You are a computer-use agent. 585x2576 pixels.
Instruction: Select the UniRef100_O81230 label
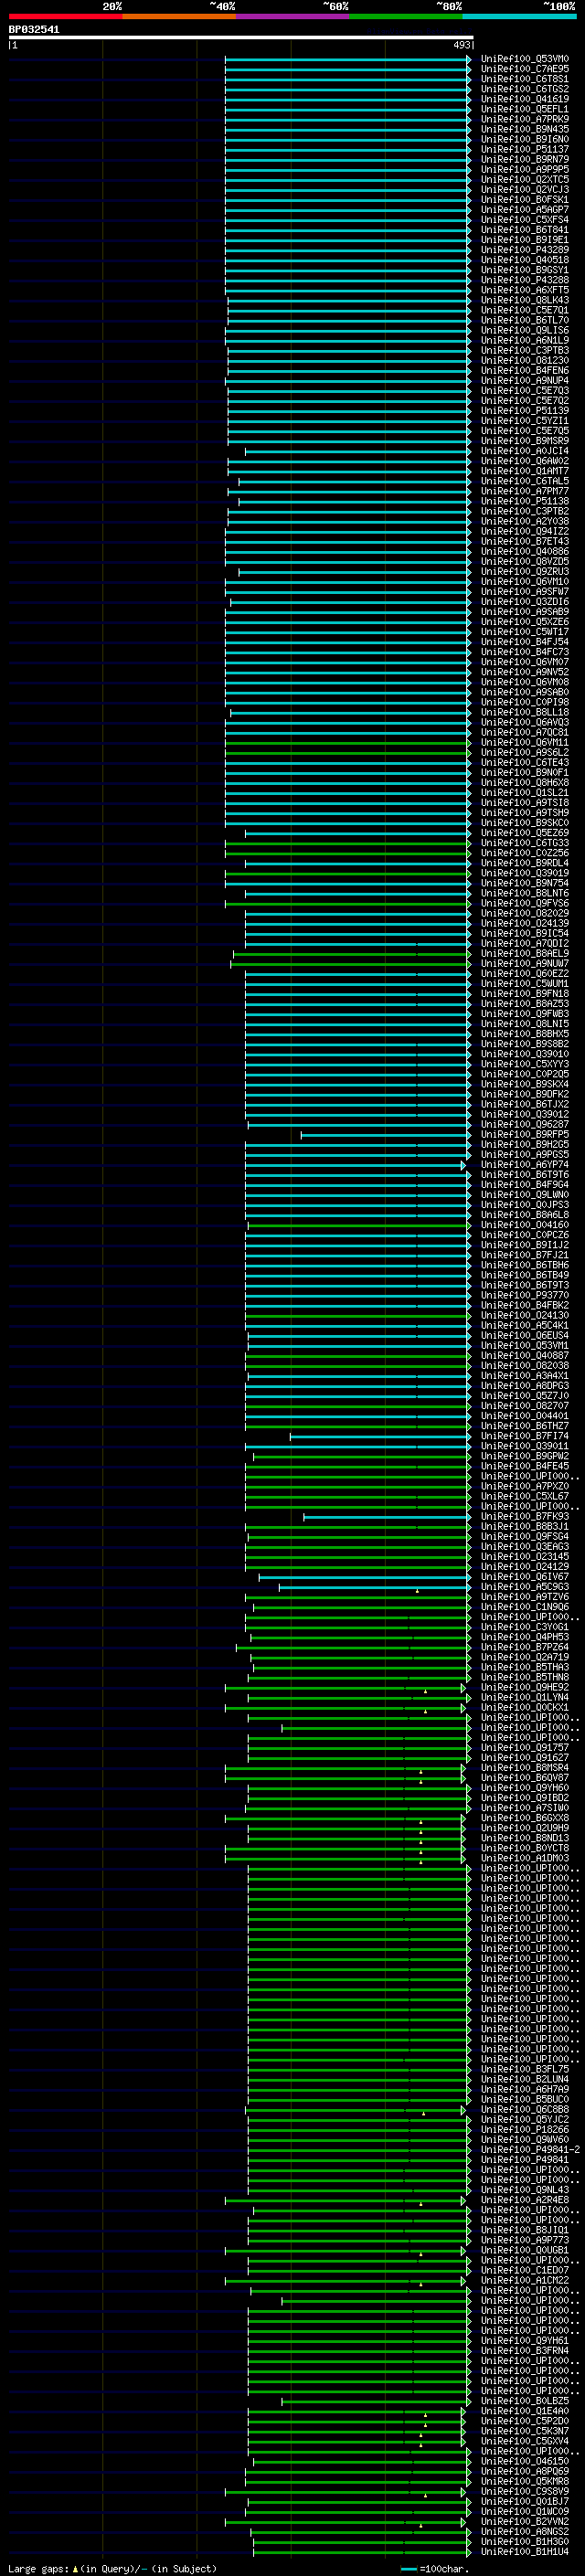(x=525, y=360)
